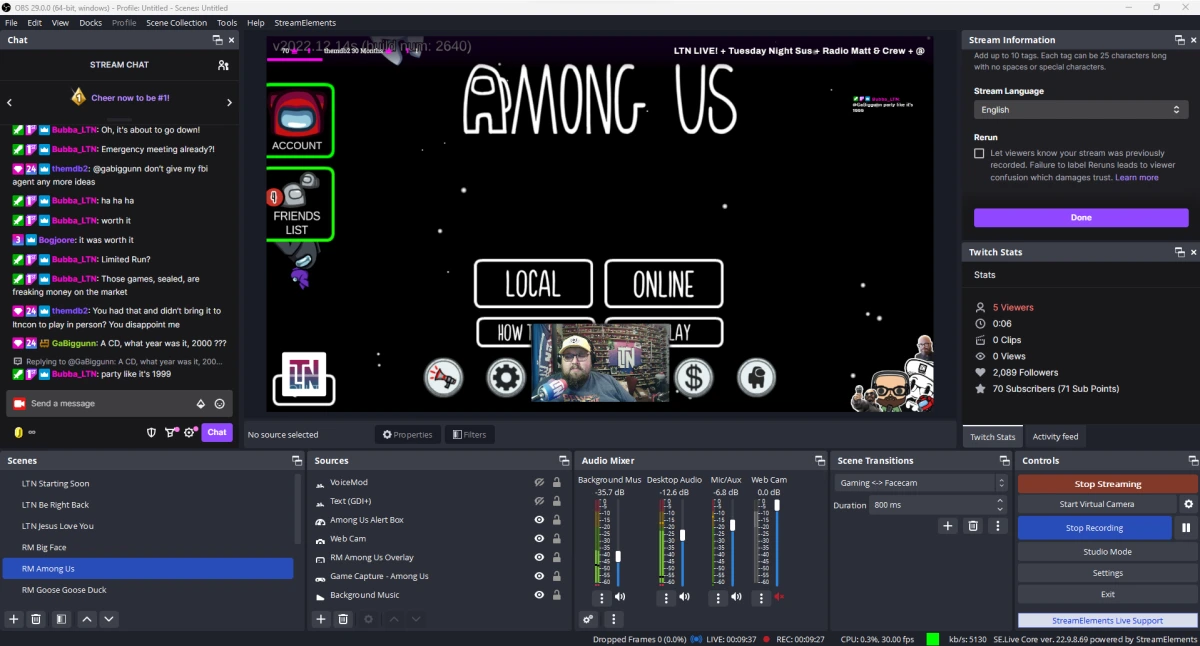1200x646 pixels.
Task: Click the megaphone announcements icon in game
Action: [442, 377]
